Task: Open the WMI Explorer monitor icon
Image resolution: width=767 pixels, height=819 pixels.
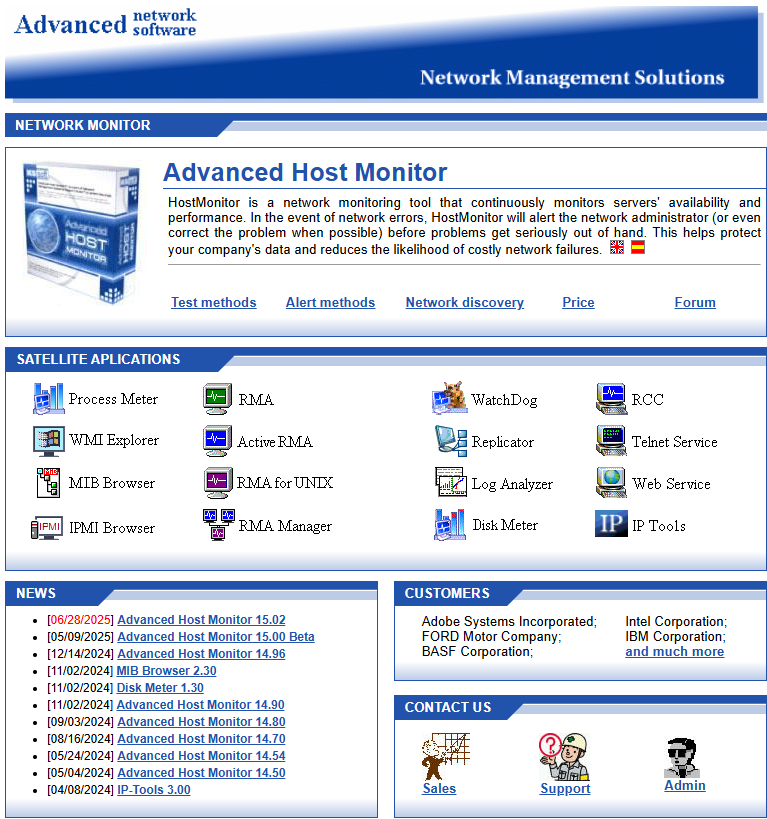Action: (x=48, y=440)
